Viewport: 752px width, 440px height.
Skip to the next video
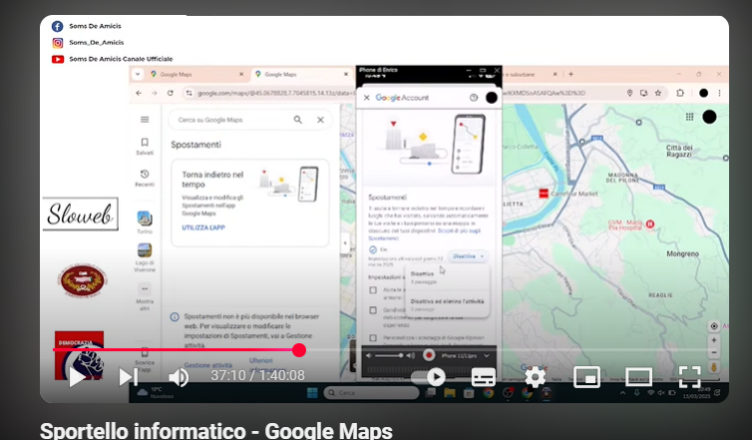129,377
